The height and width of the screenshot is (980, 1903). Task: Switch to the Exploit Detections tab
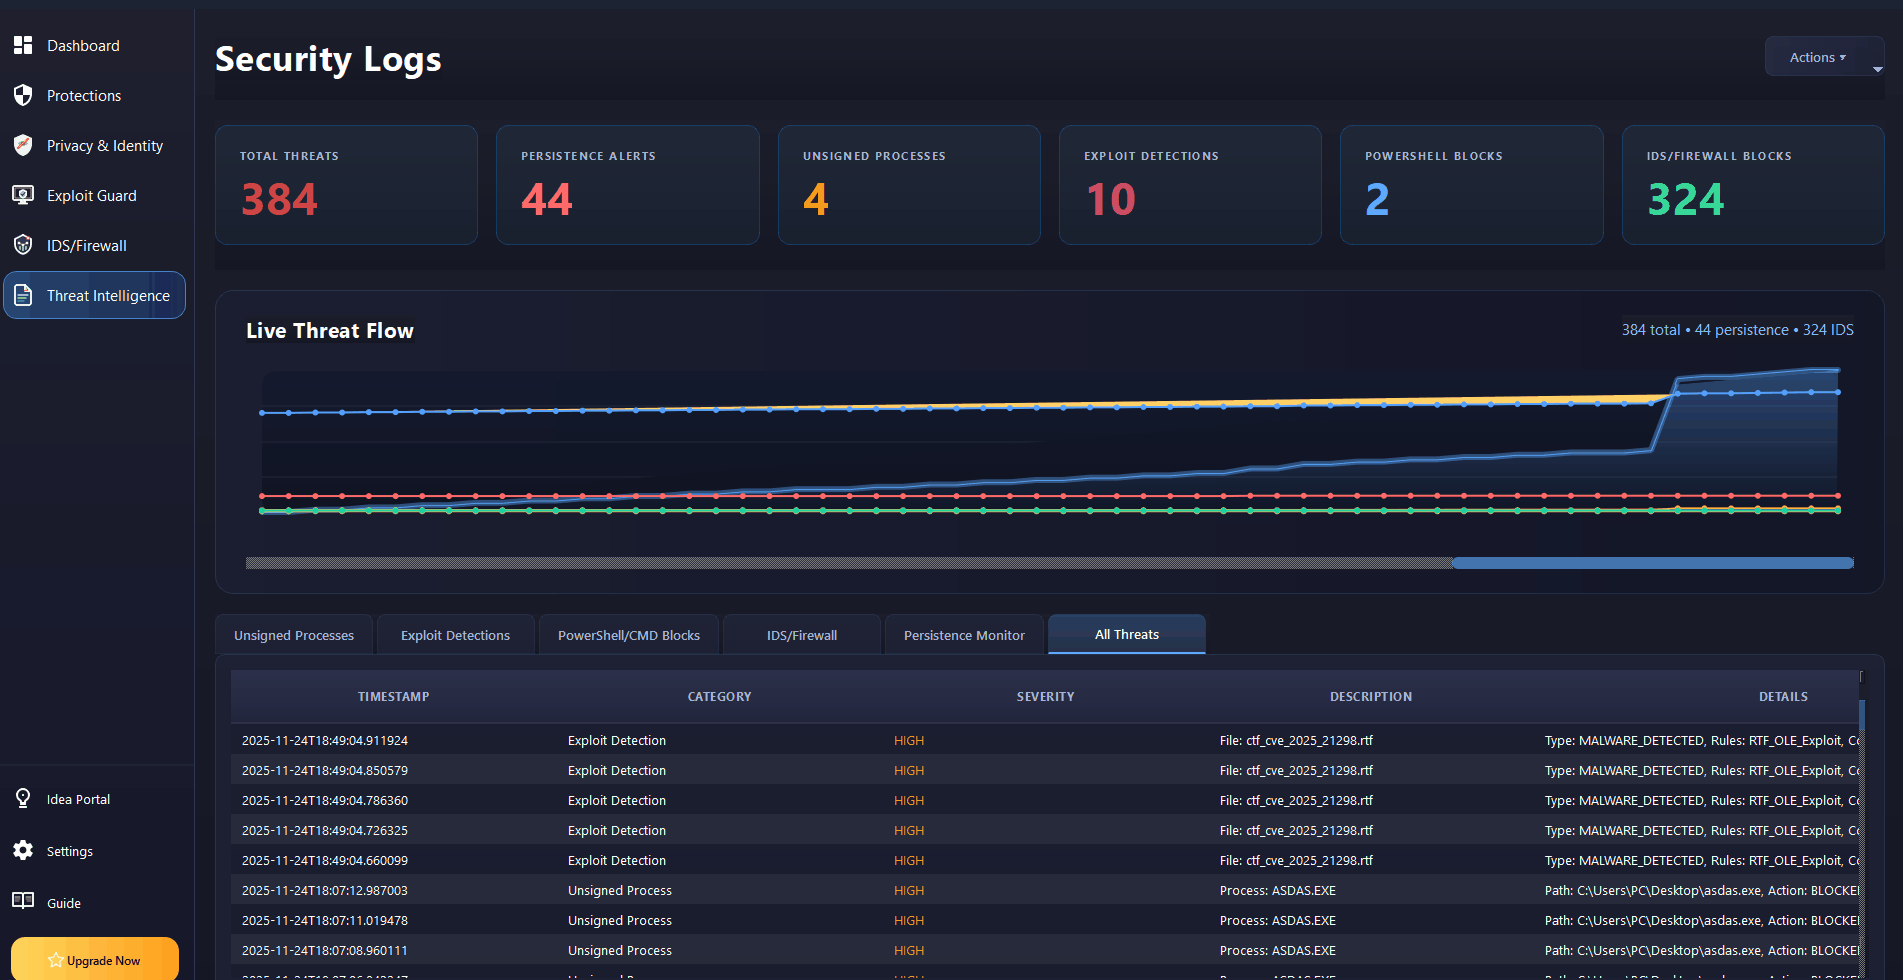pyautogui.click(x=455, y=634)
